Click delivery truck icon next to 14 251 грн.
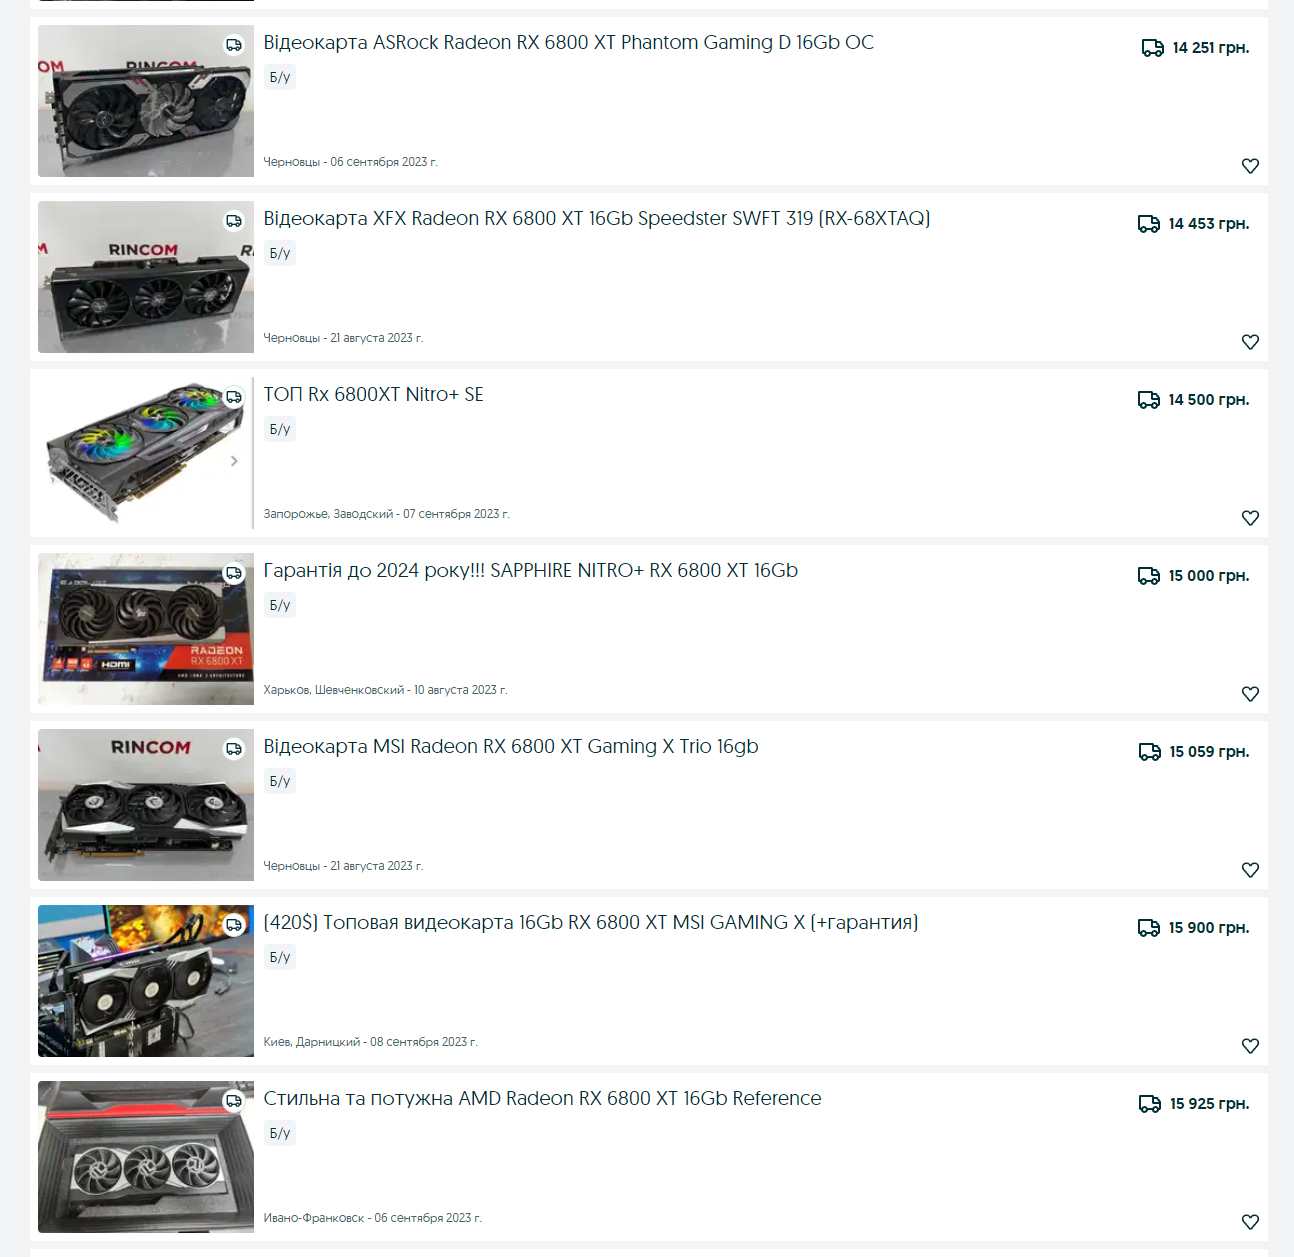 [x=1152, y=48]
